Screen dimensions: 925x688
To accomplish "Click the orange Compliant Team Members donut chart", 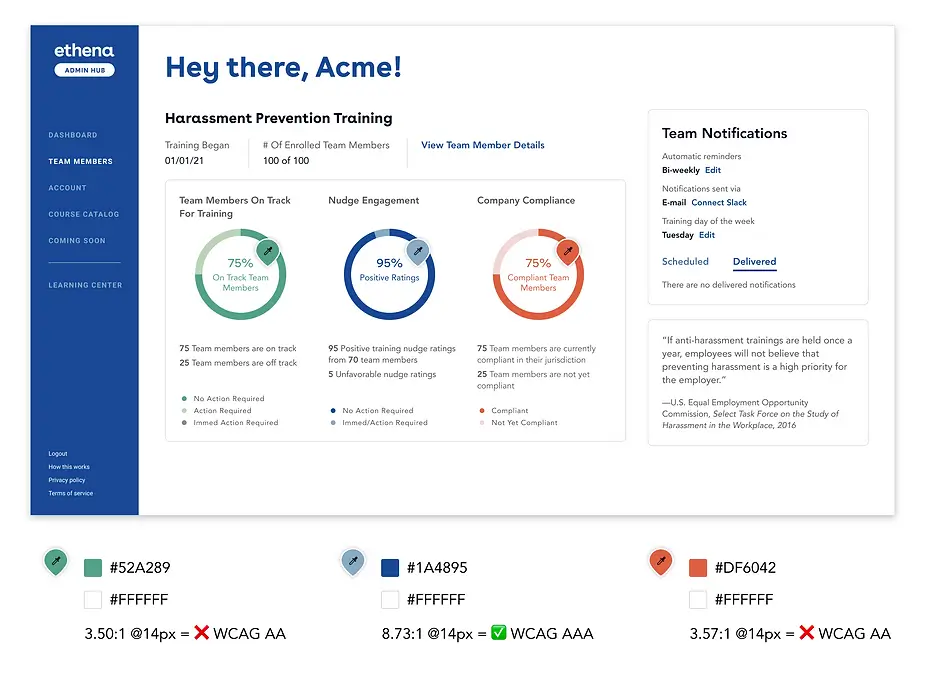I will pyautogui.click(x=538, y=274).
